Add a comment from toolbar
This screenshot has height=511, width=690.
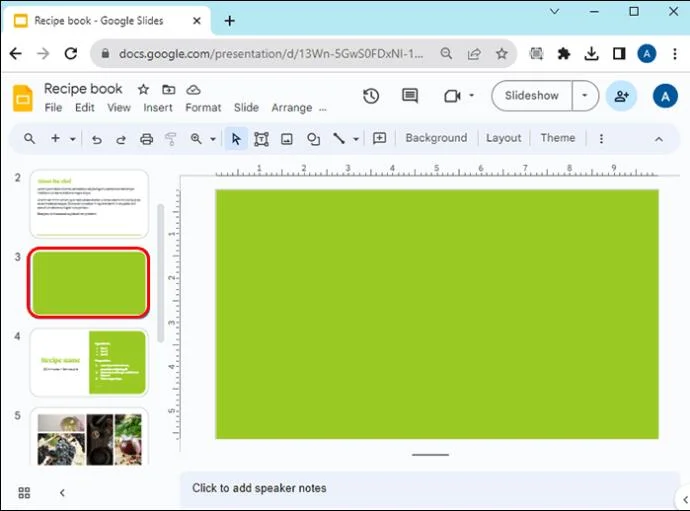[x=379, y=139]
